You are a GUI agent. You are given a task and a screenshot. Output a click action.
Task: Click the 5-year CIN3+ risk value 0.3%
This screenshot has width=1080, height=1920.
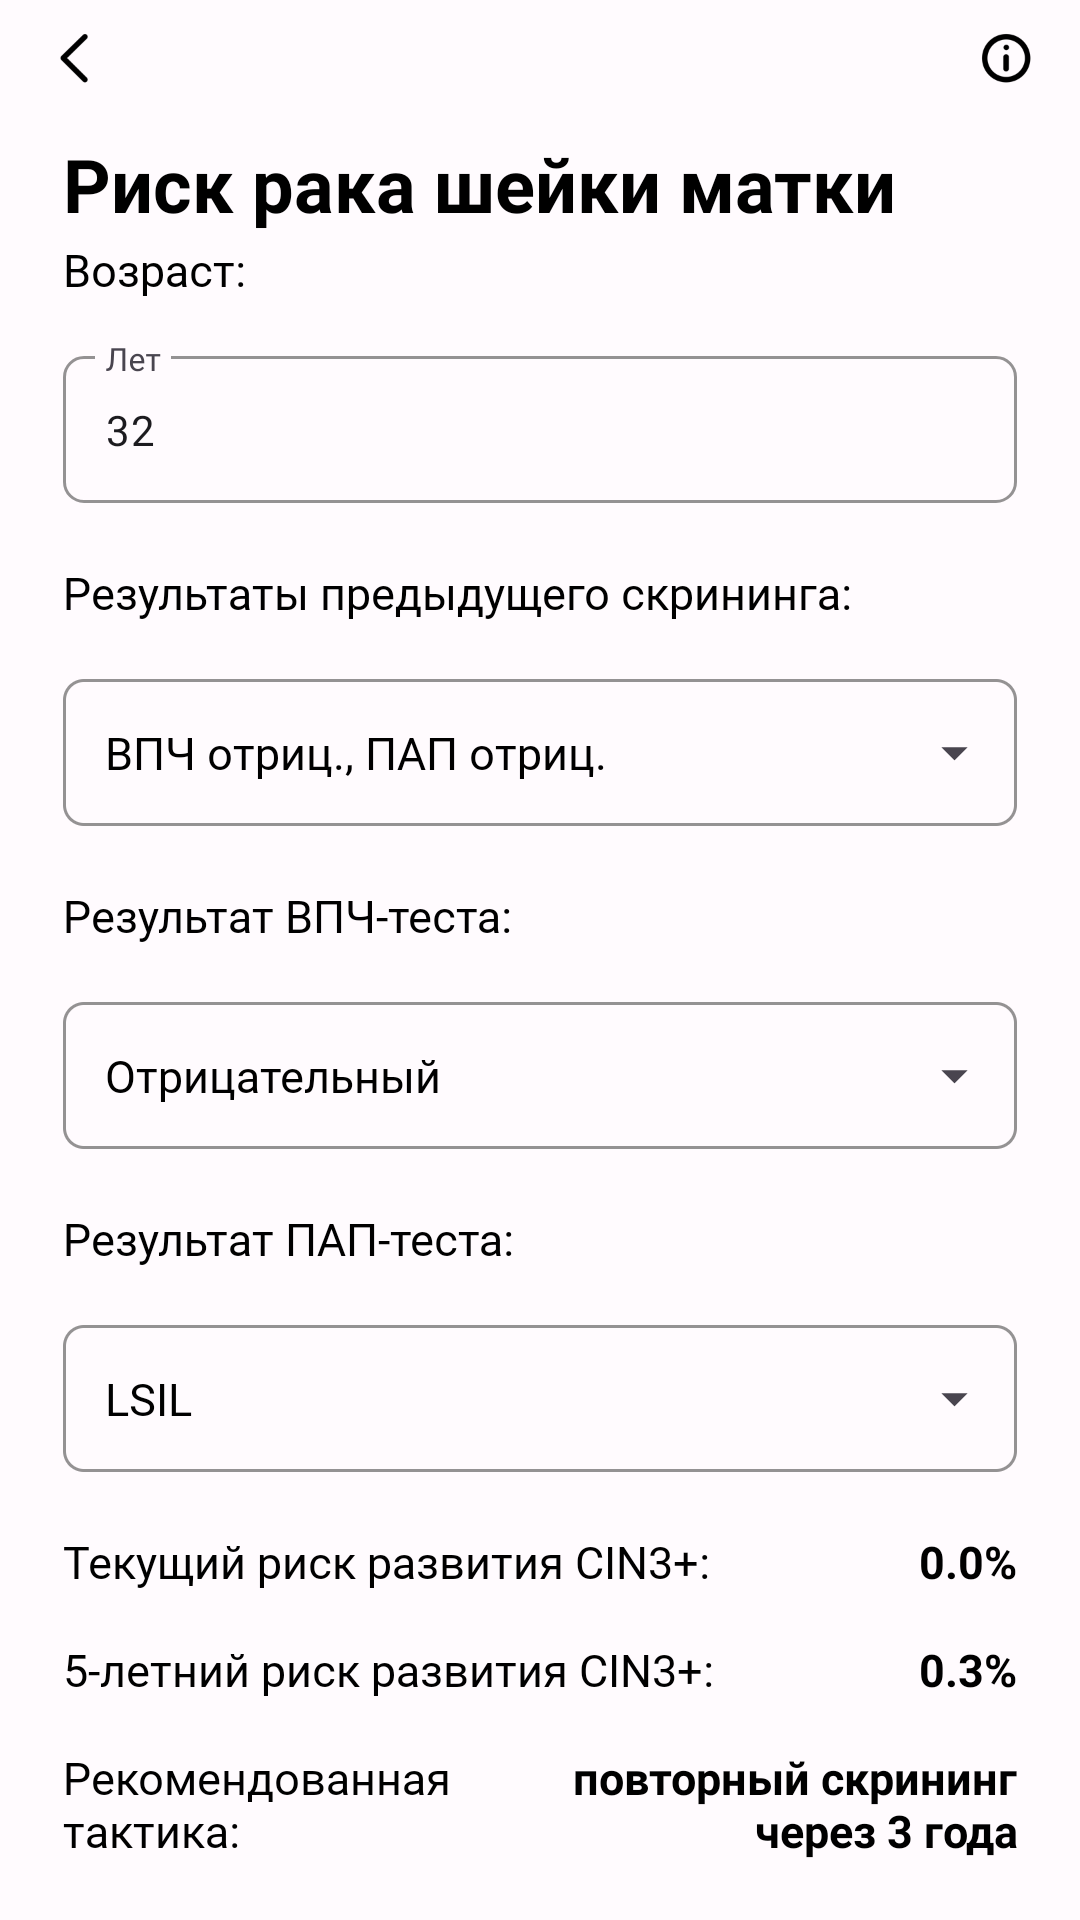(968, 1672)
